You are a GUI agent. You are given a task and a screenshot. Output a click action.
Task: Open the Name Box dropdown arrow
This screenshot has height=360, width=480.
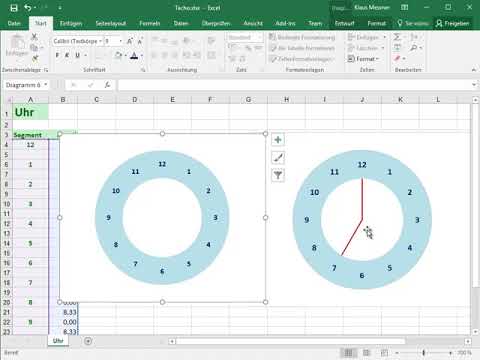point(46,85)
